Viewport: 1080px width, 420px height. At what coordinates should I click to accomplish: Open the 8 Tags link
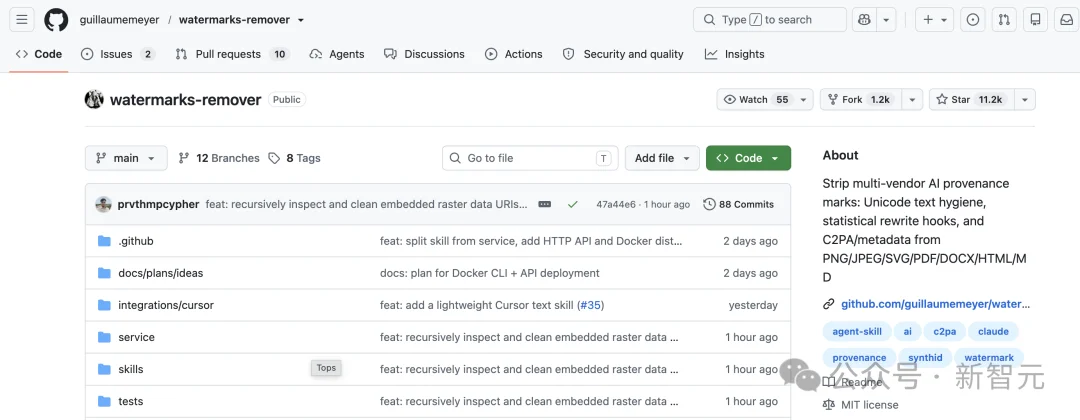pyautogui.click(x=294, y=158)
